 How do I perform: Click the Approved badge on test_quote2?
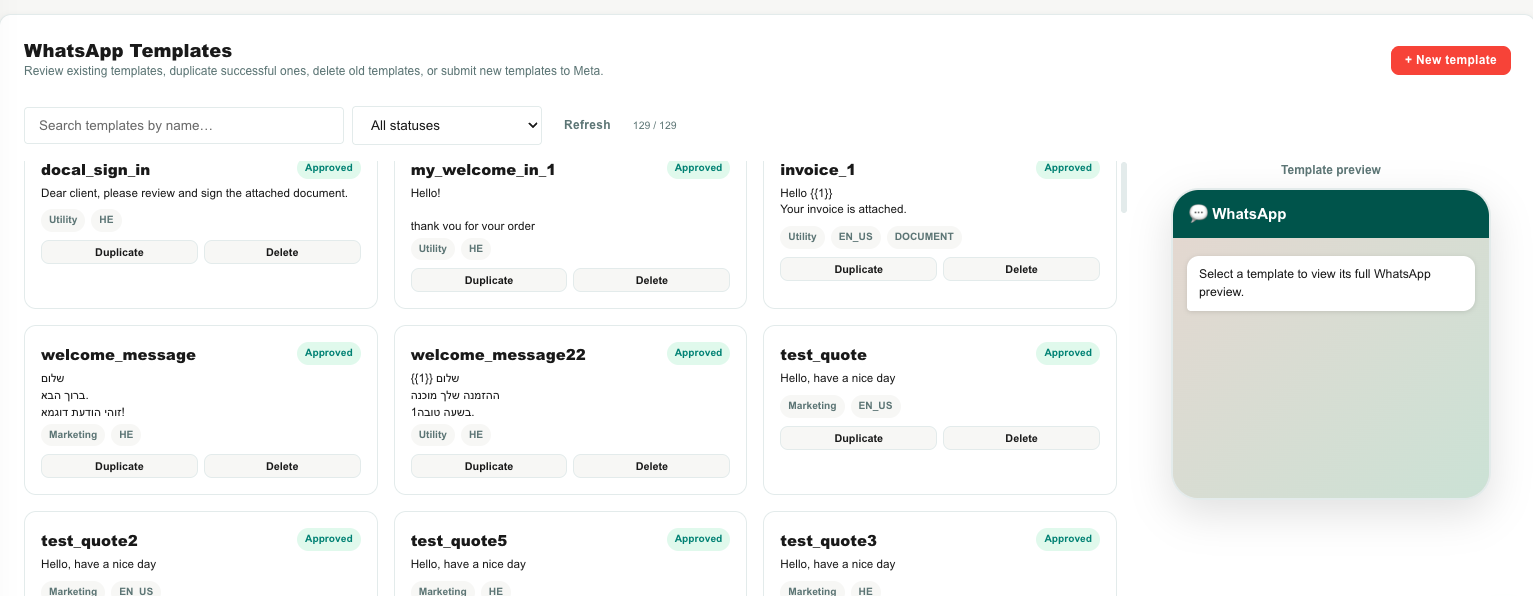pos(329,539)
